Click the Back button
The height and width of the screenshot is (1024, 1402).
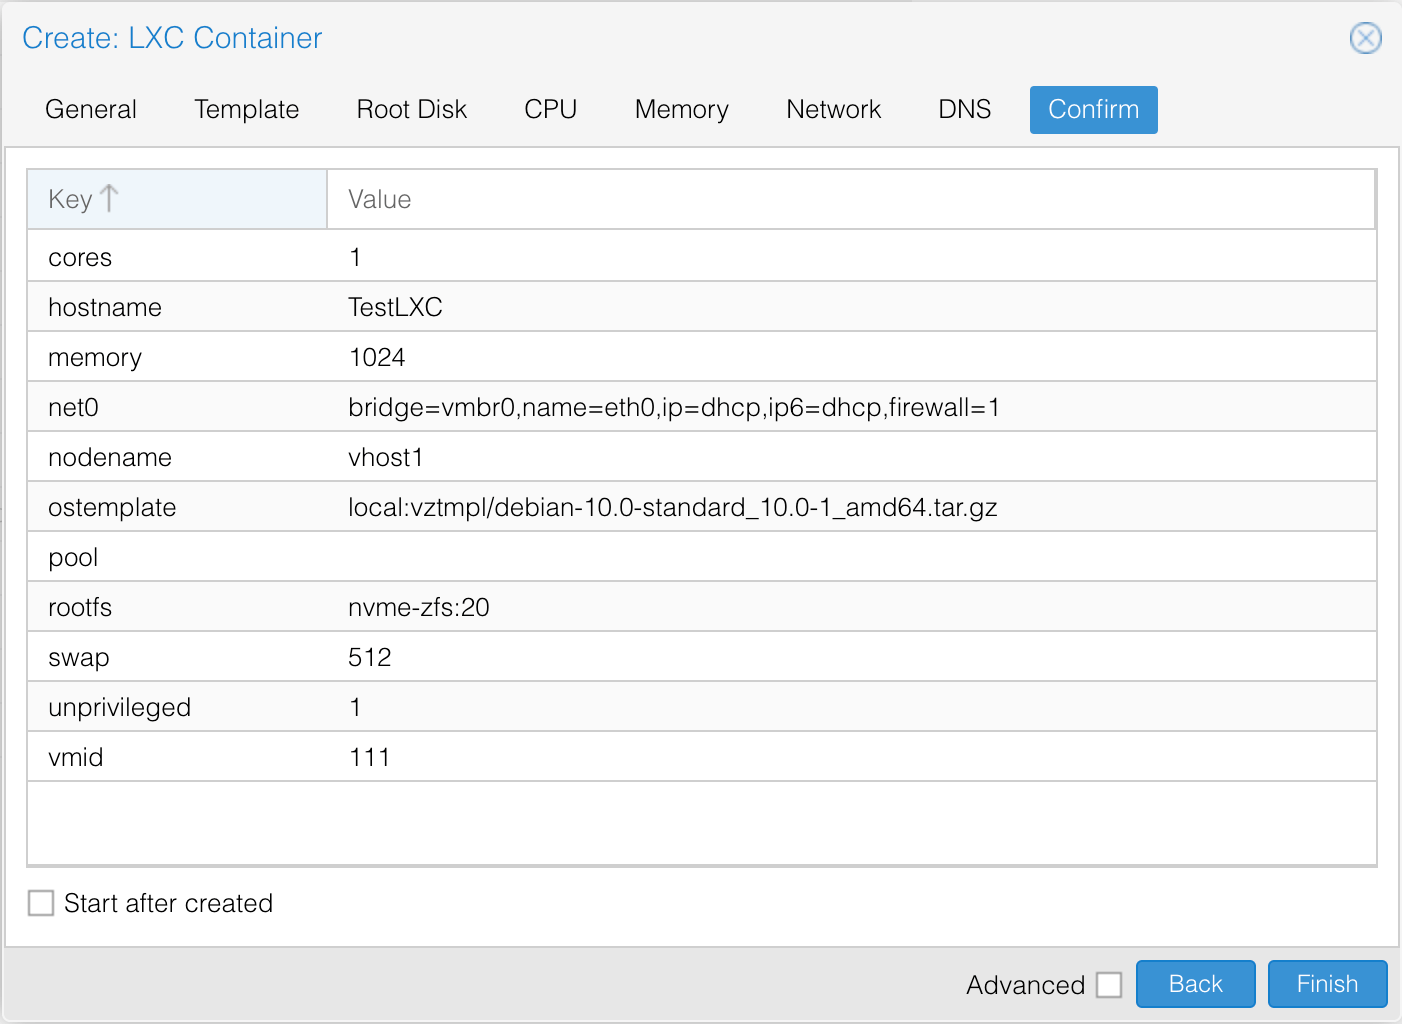(x=1196, y=984)
